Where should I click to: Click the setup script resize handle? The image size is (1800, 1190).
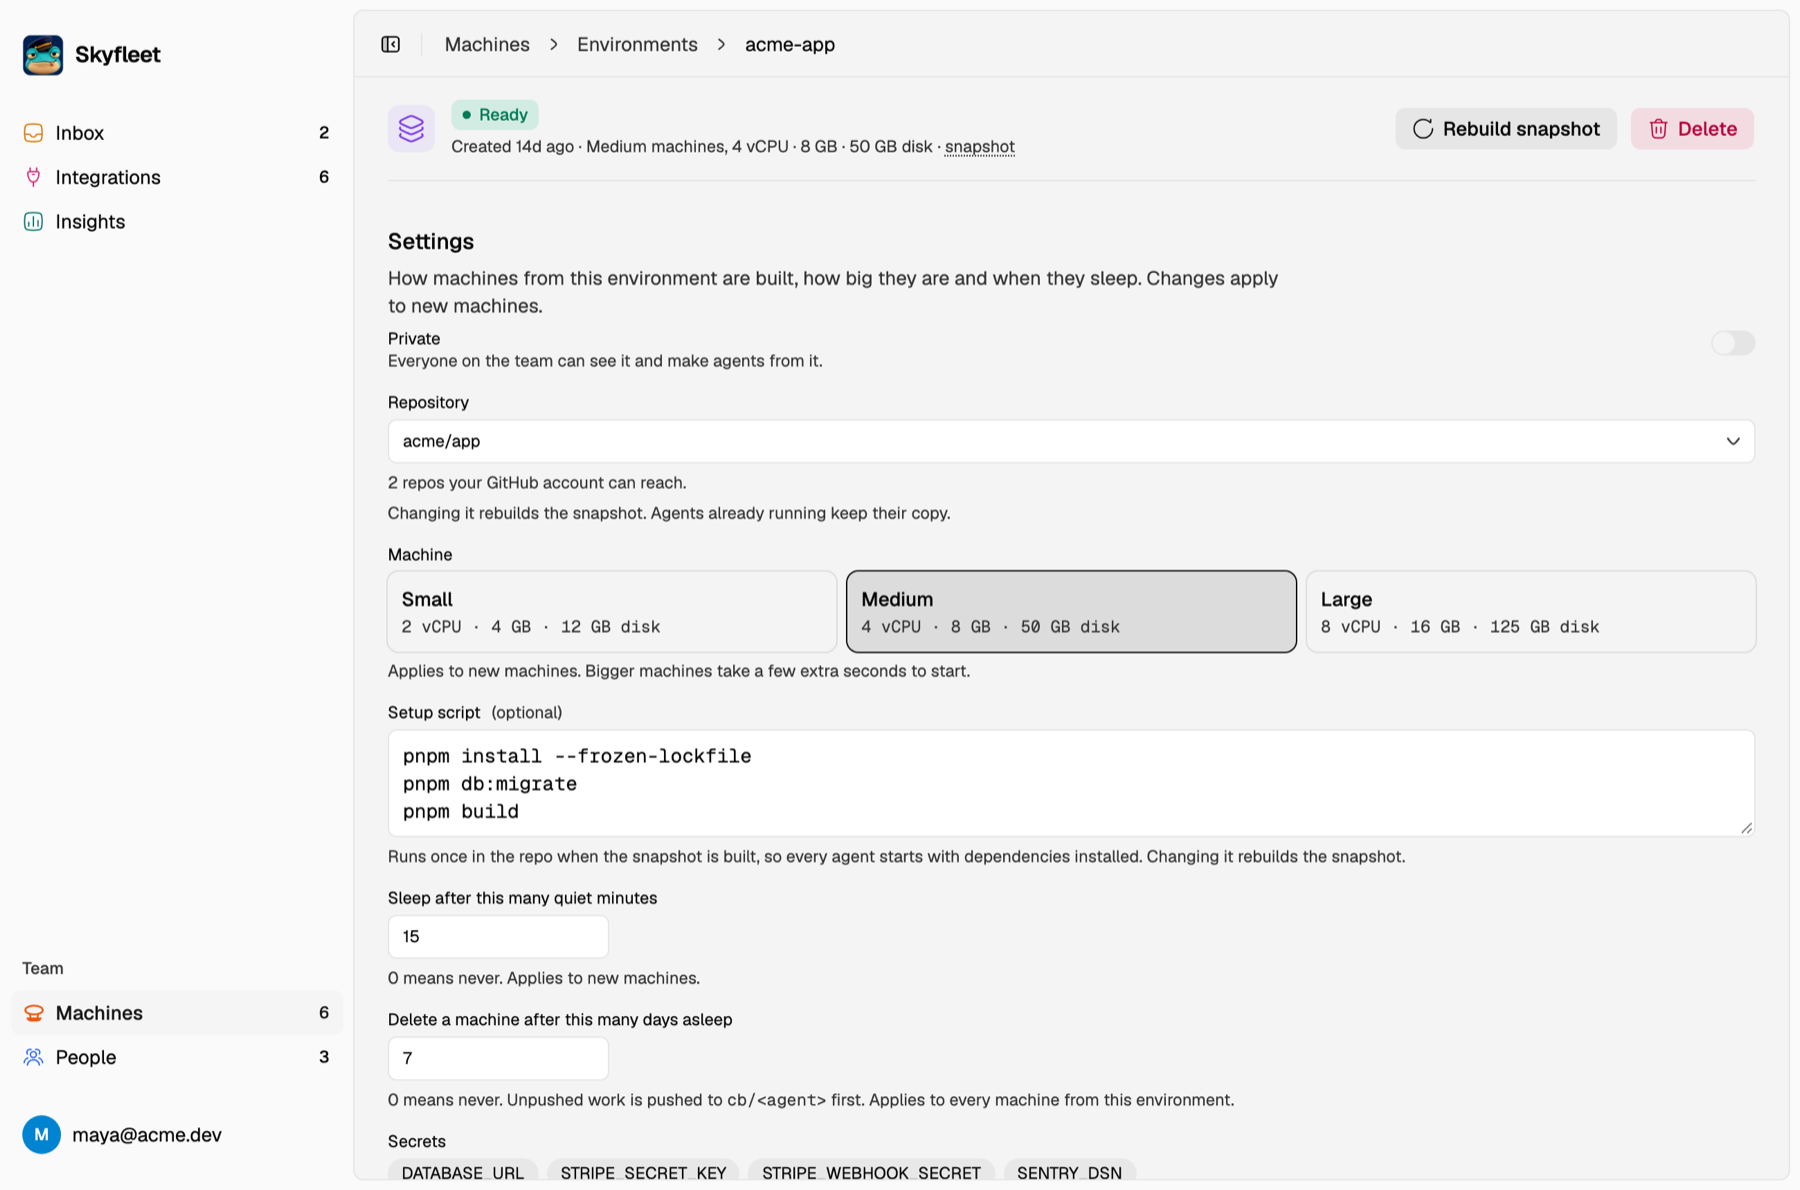coord(1746,827)
